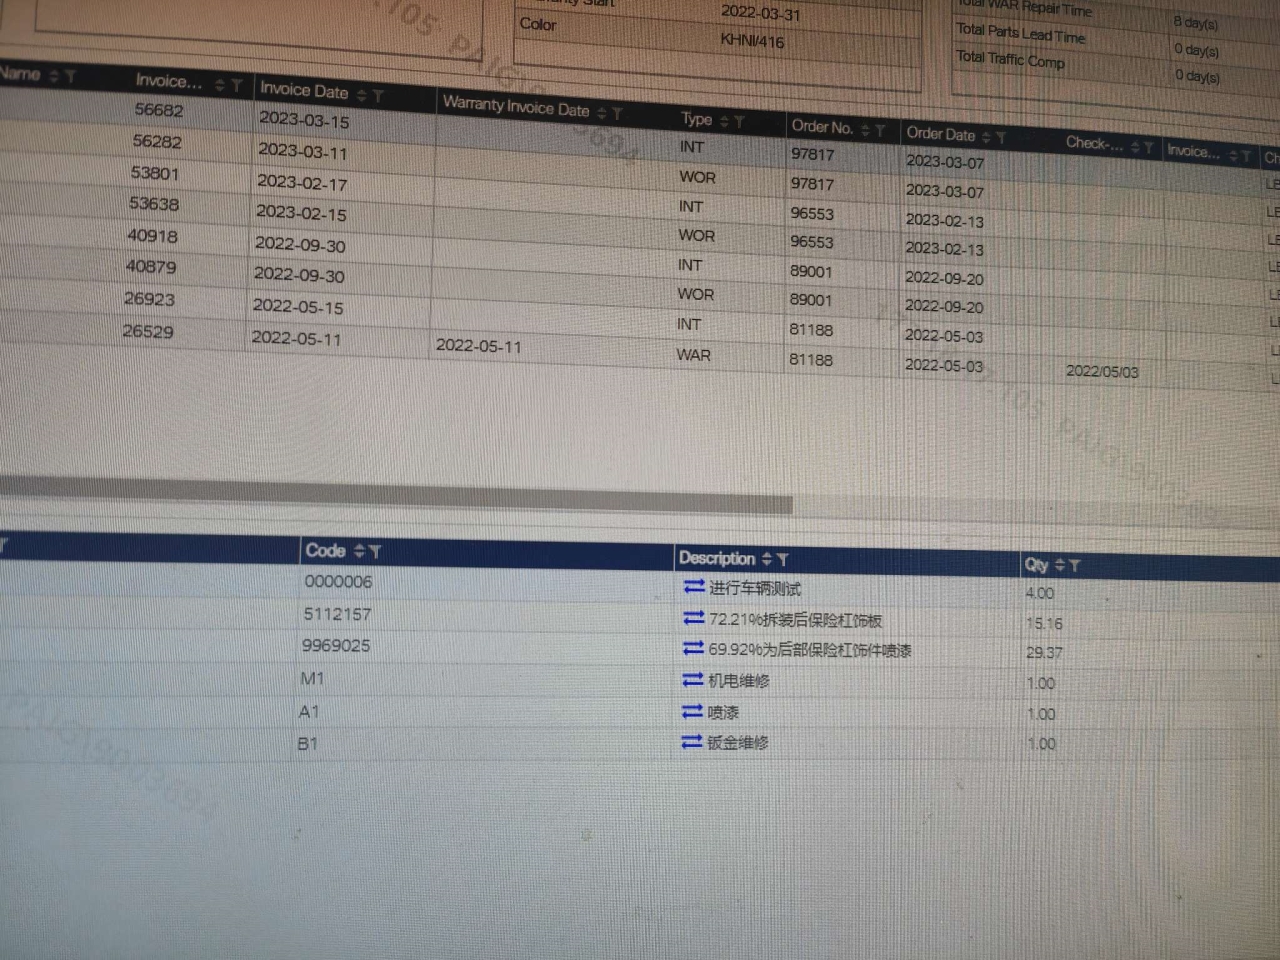Sort the lower table by Code
The image size is (1280, 960).
(360, 551)
